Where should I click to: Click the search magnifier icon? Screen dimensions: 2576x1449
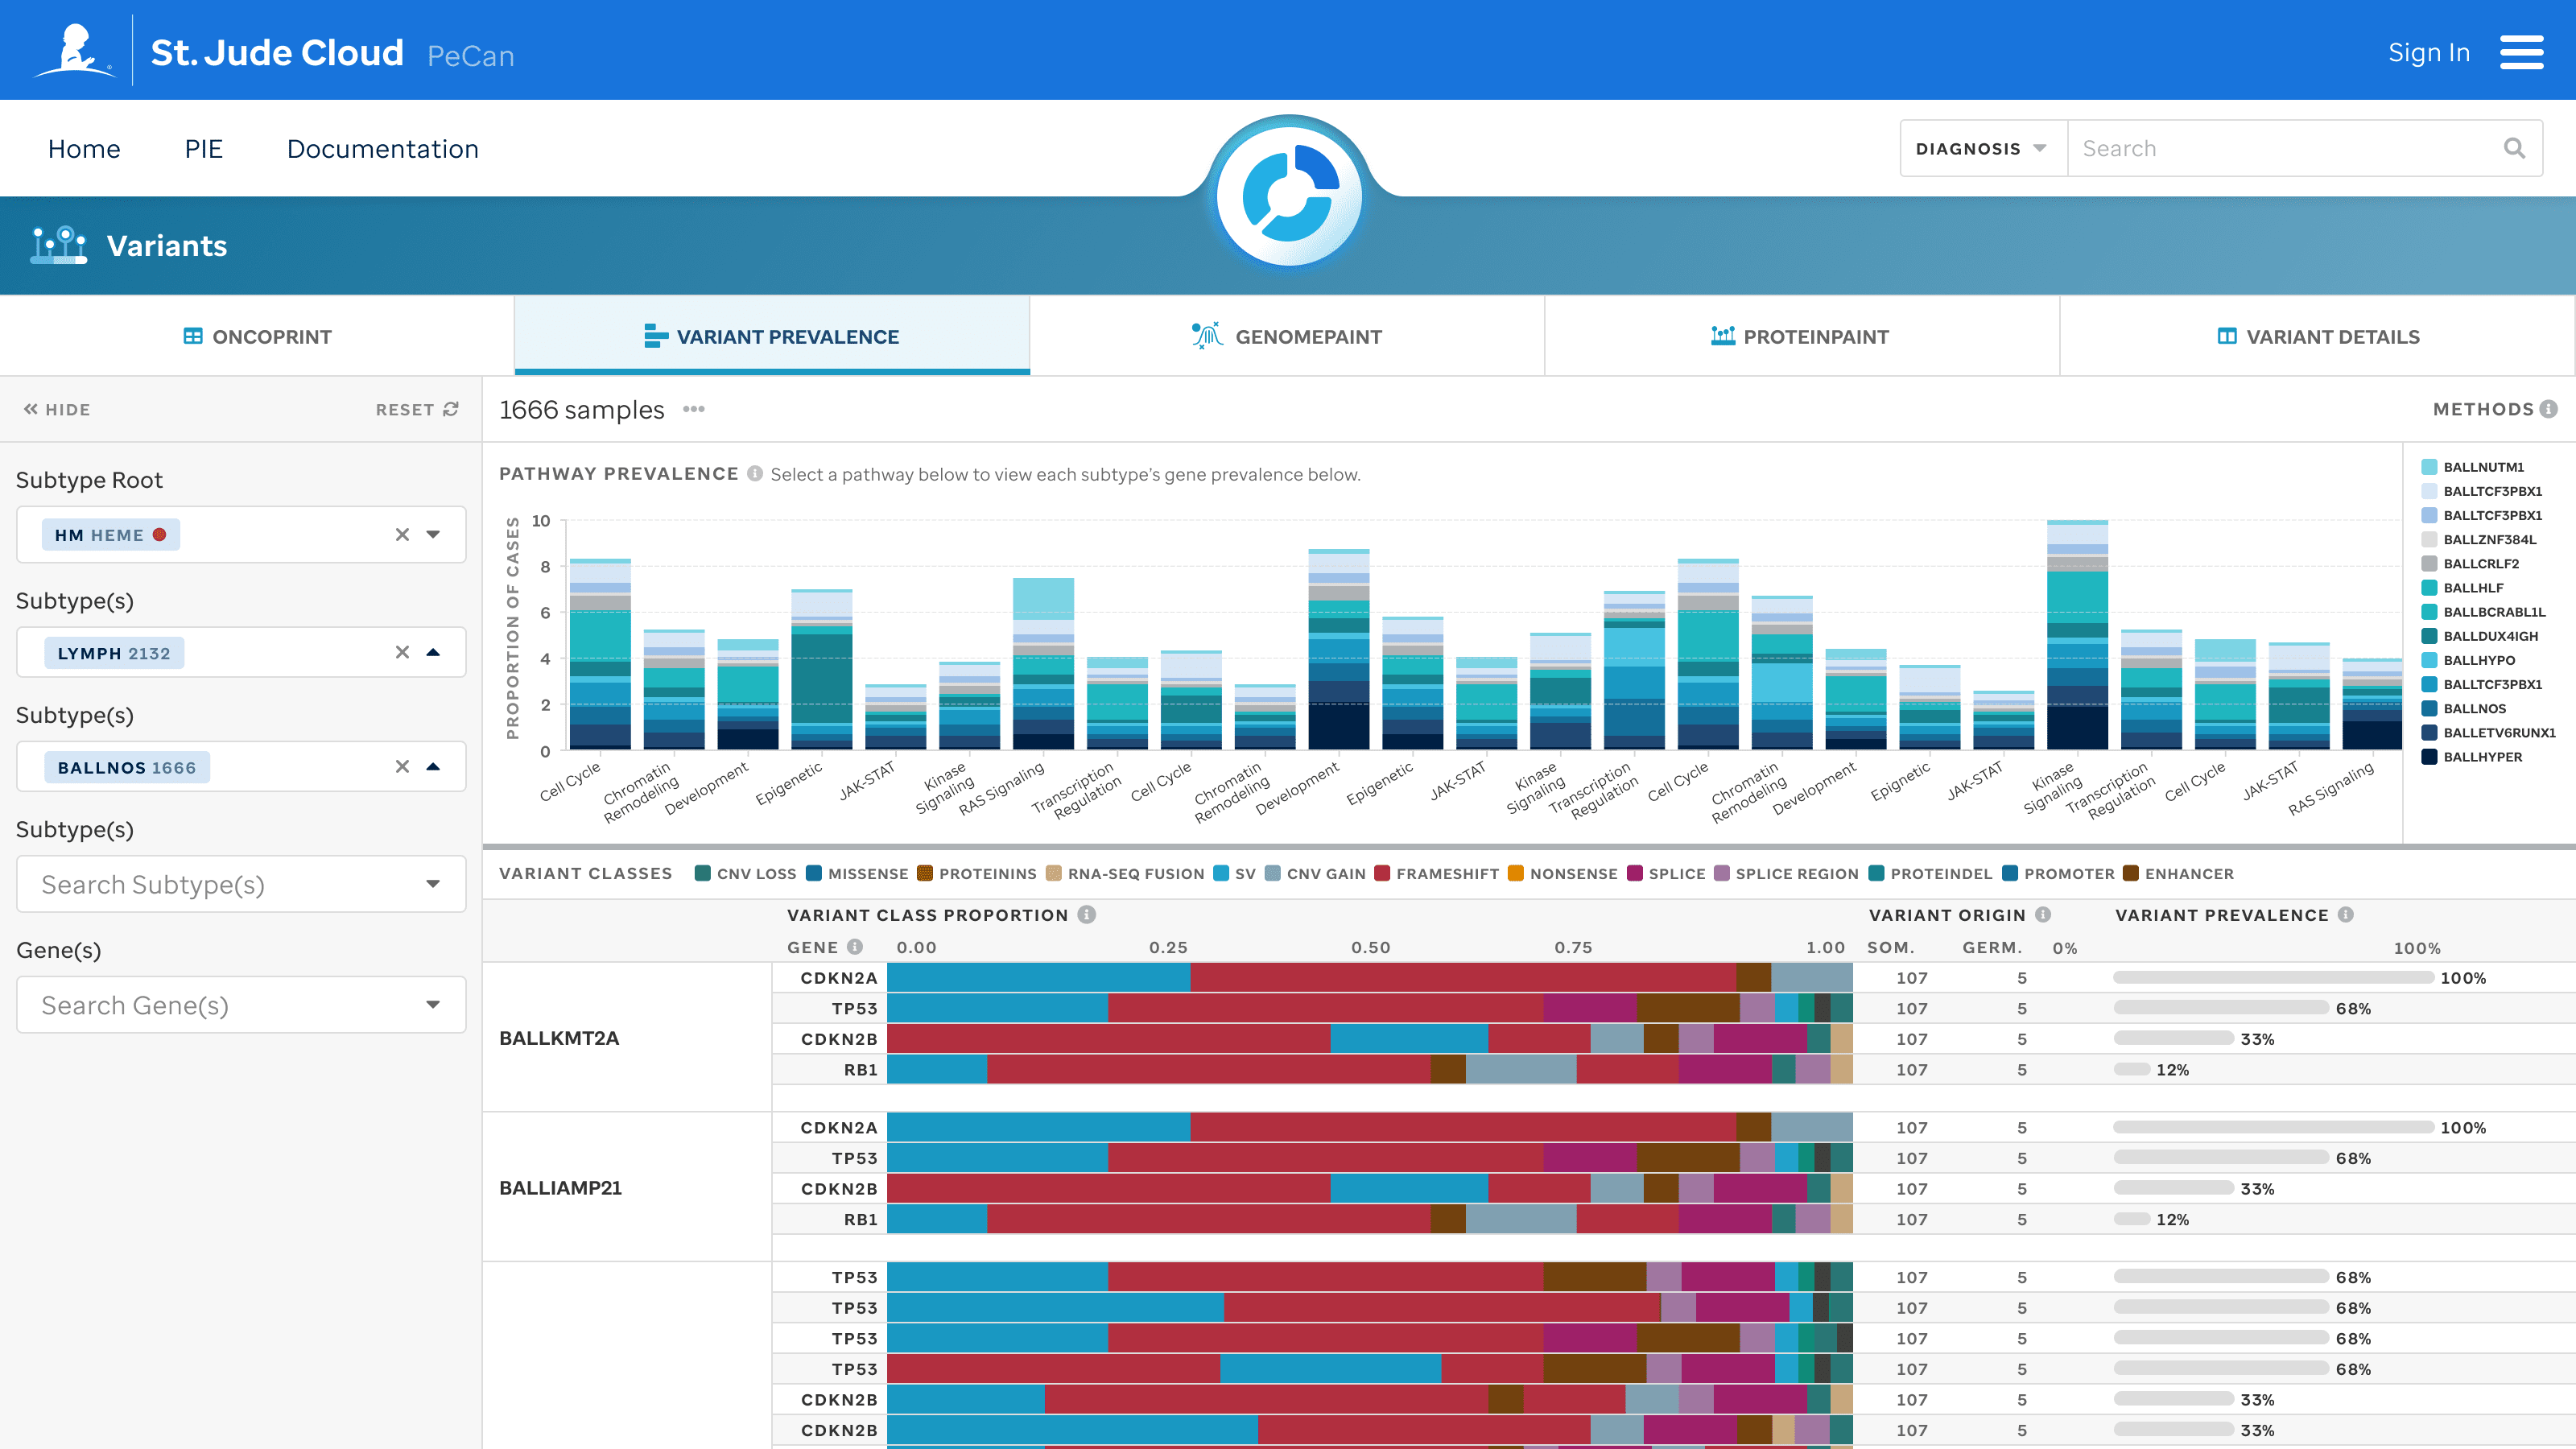[x=2514, y=149]
